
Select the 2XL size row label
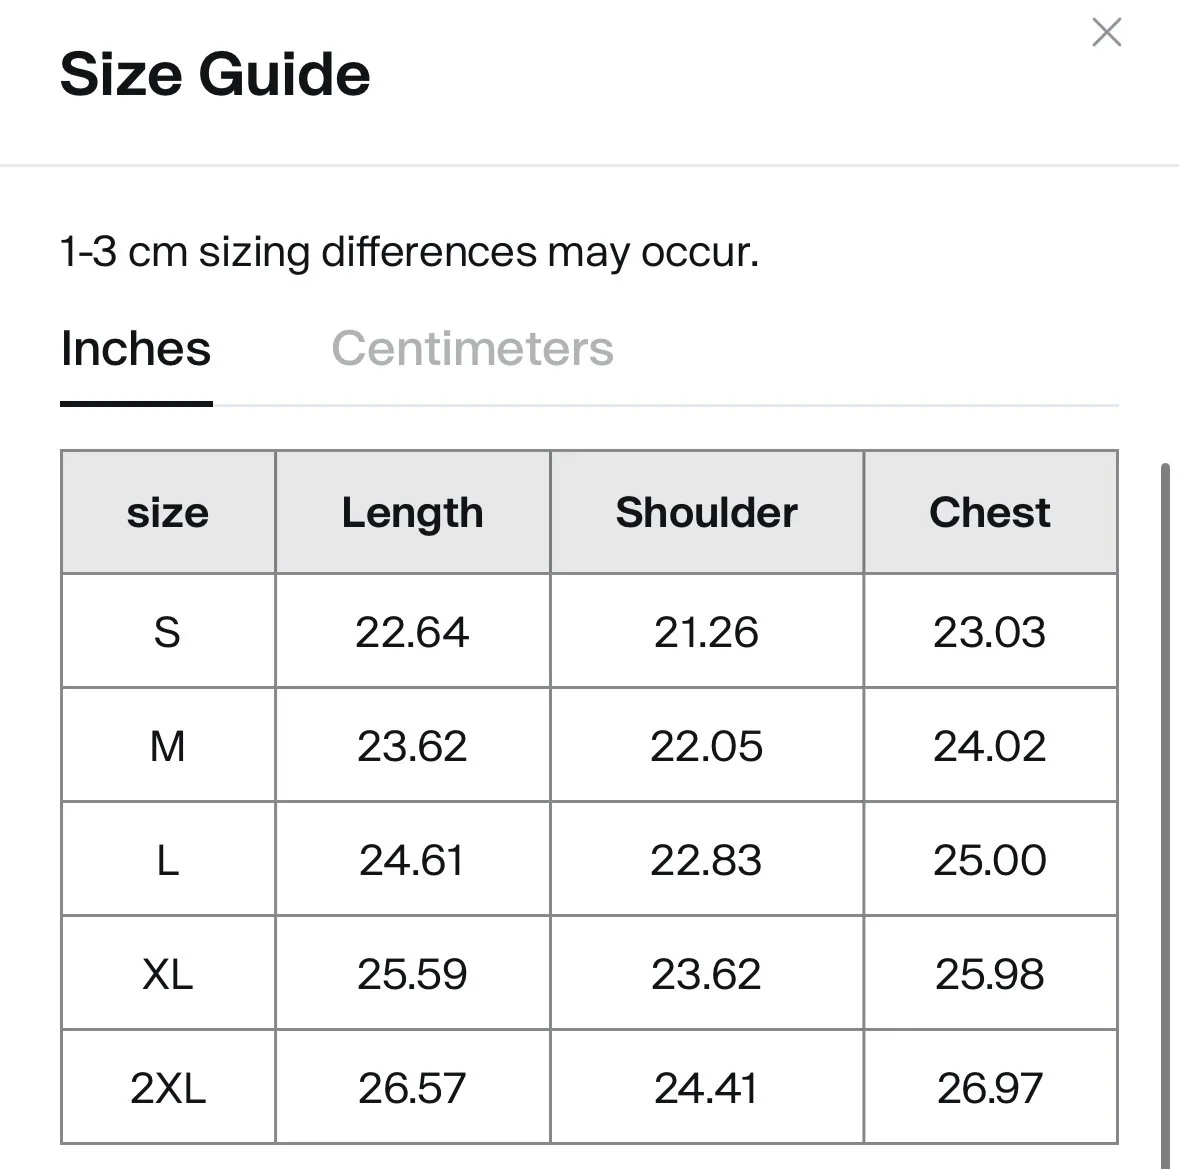[168, 1088]
